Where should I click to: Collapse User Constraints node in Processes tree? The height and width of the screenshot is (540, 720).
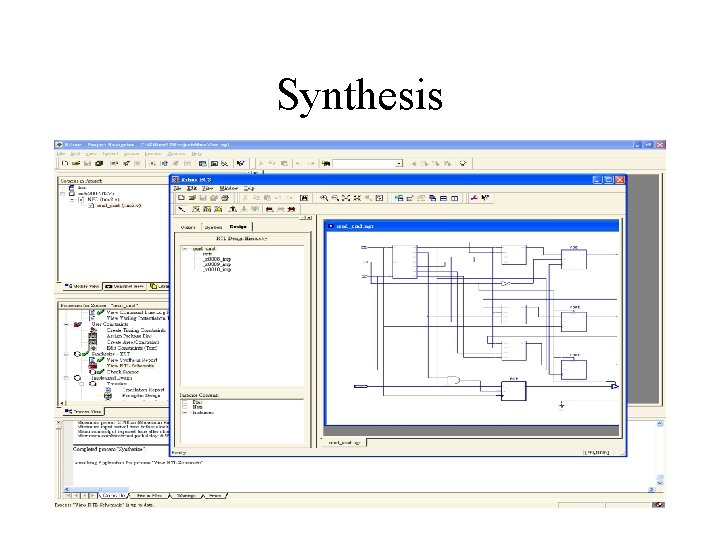coord(66,324)
